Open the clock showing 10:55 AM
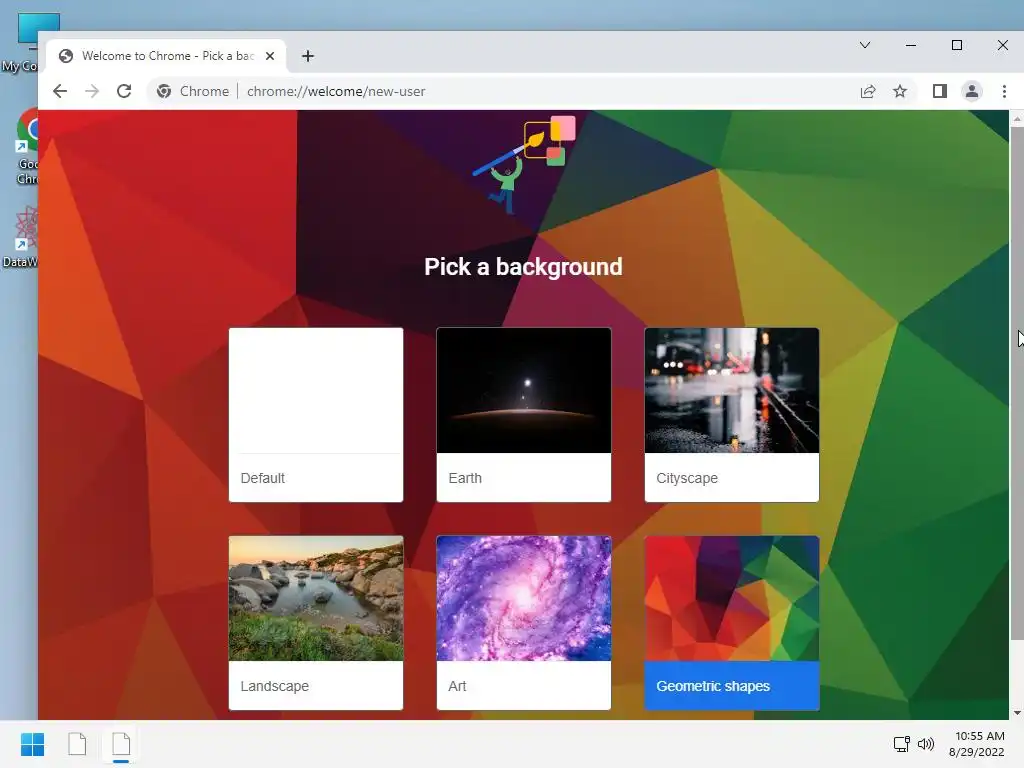The width and height of the screenshot is (1024, 768). point(977,744)
